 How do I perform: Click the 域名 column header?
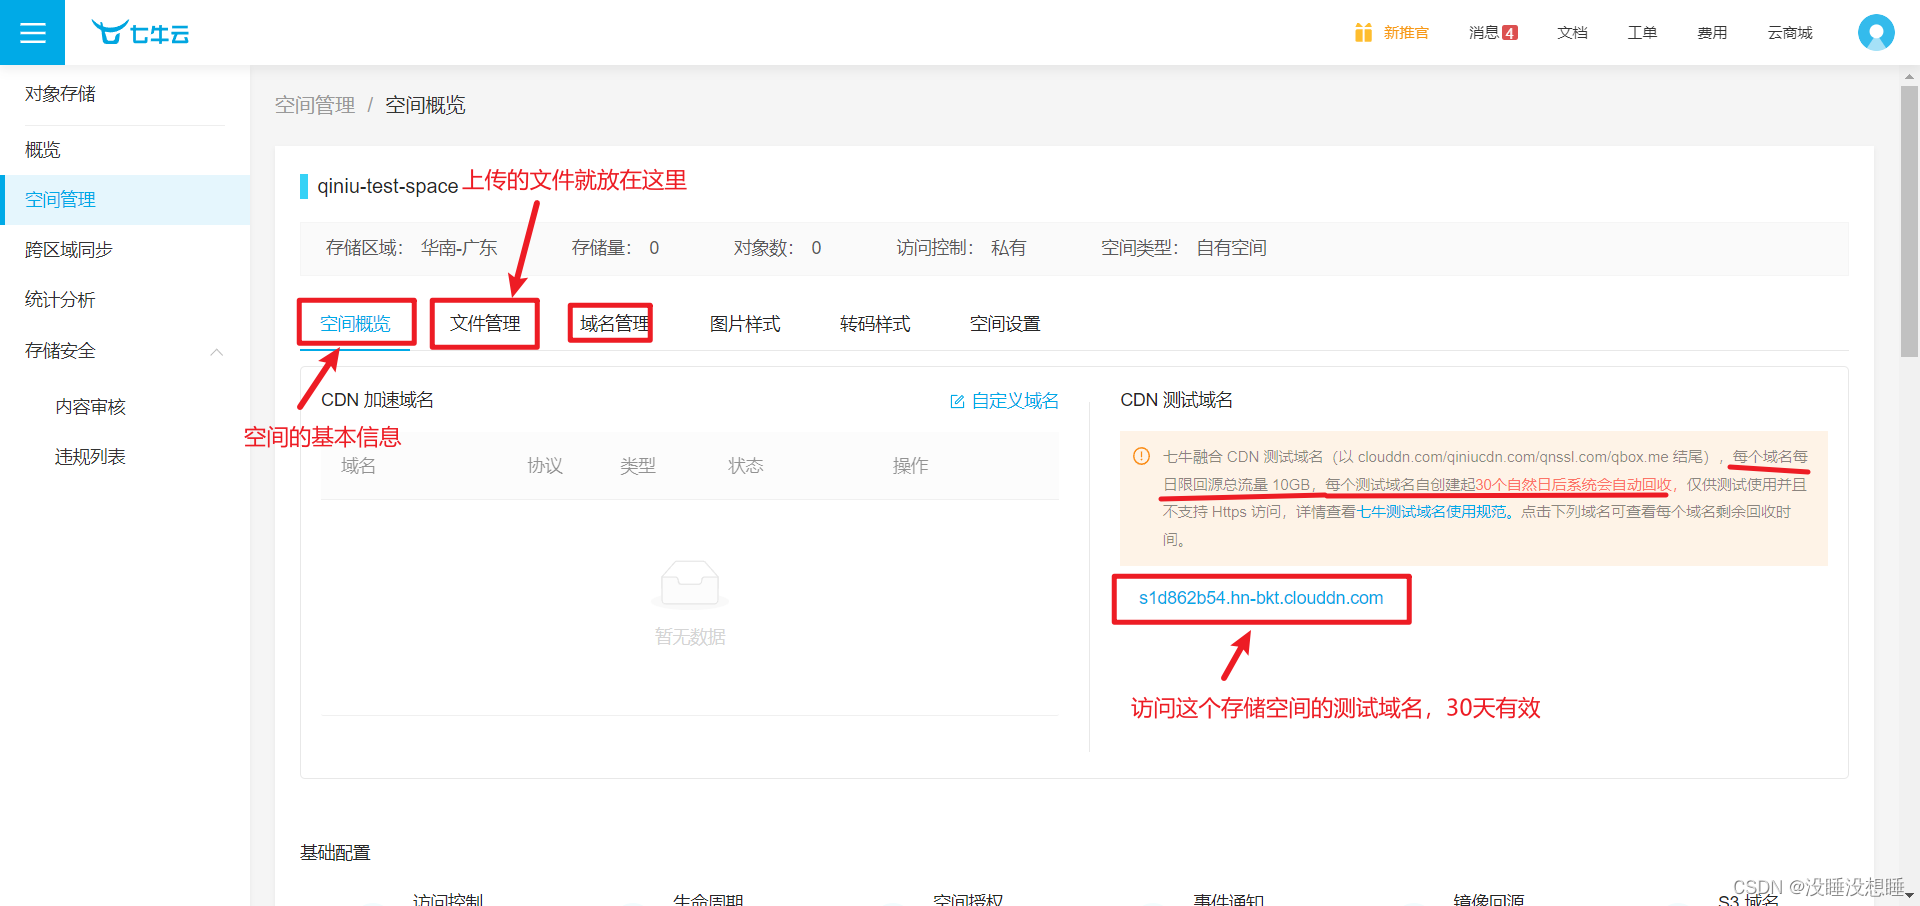click(358, 466)
